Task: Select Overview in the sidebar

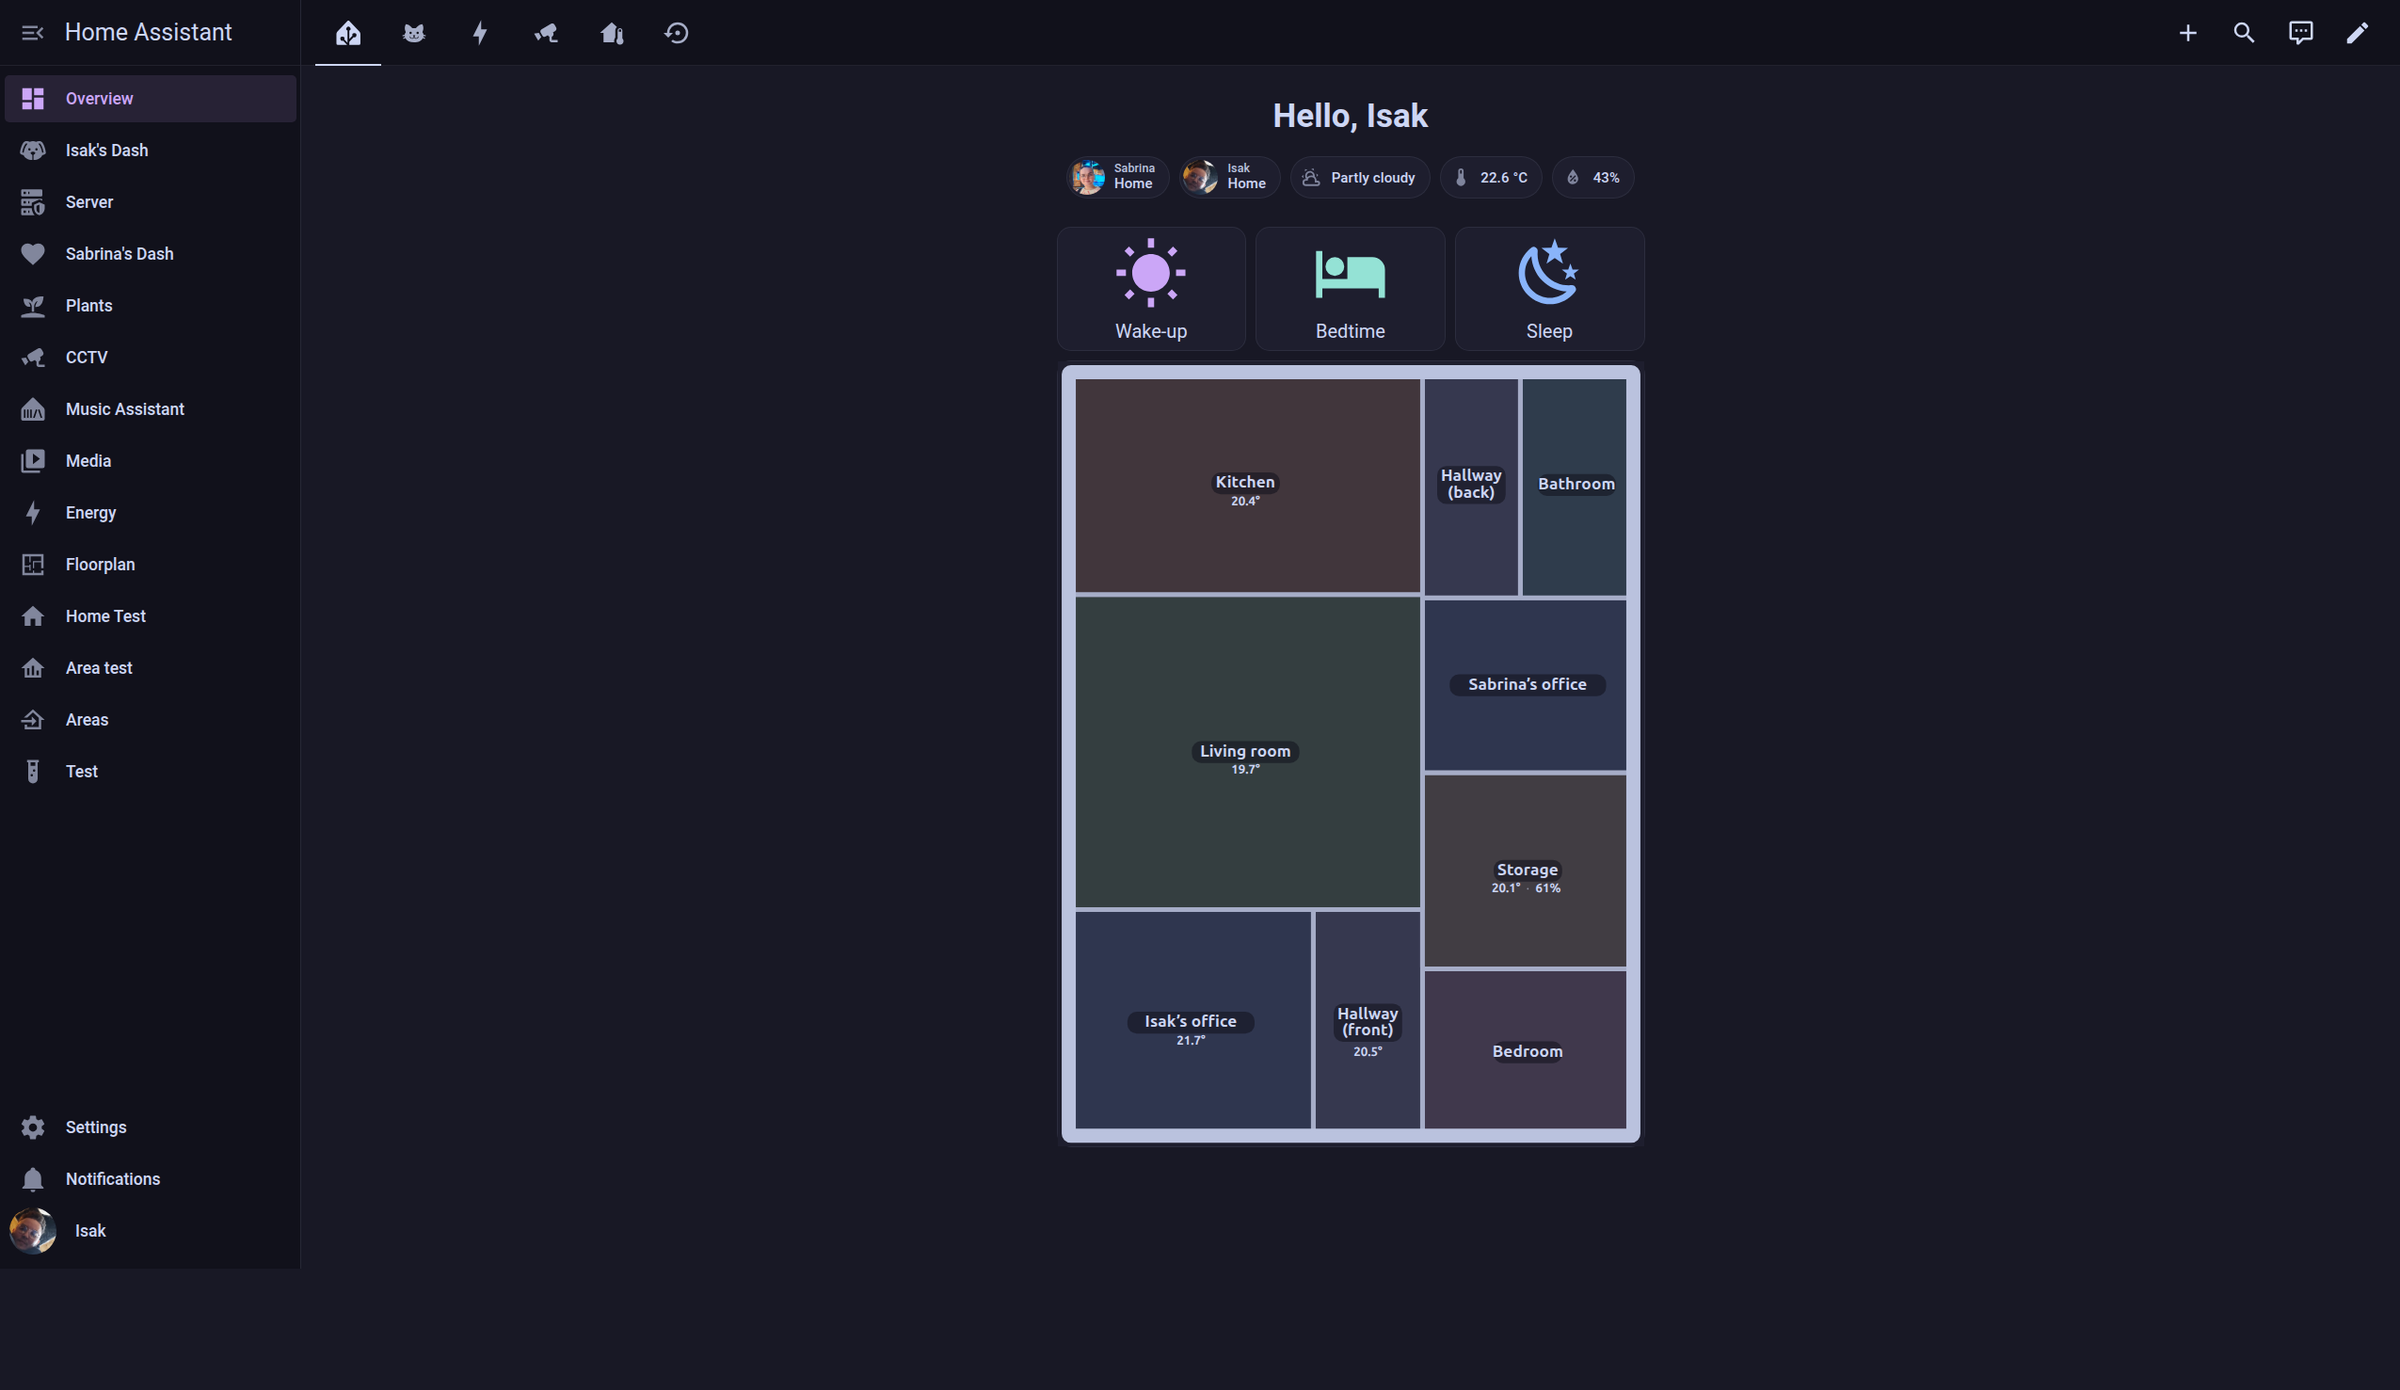Action: coord(150,98)
